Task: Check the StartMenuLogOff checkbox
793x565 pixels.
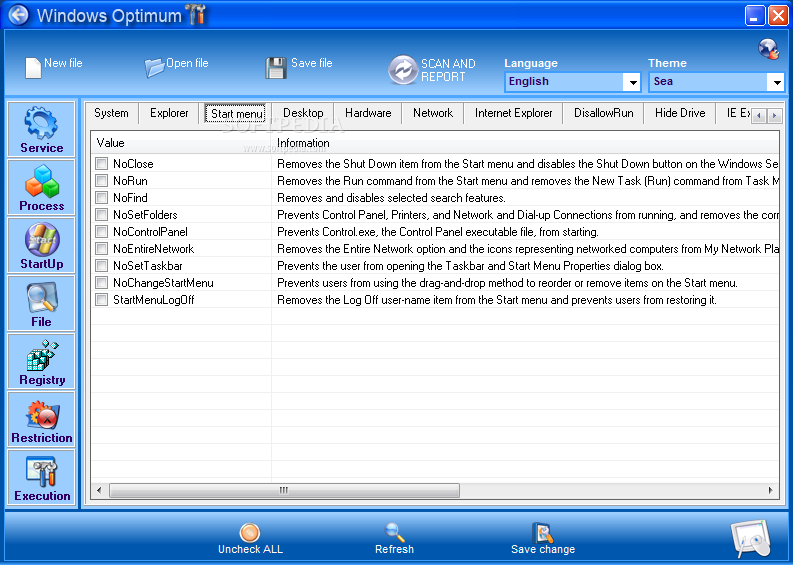Action: tap(102, 299)
